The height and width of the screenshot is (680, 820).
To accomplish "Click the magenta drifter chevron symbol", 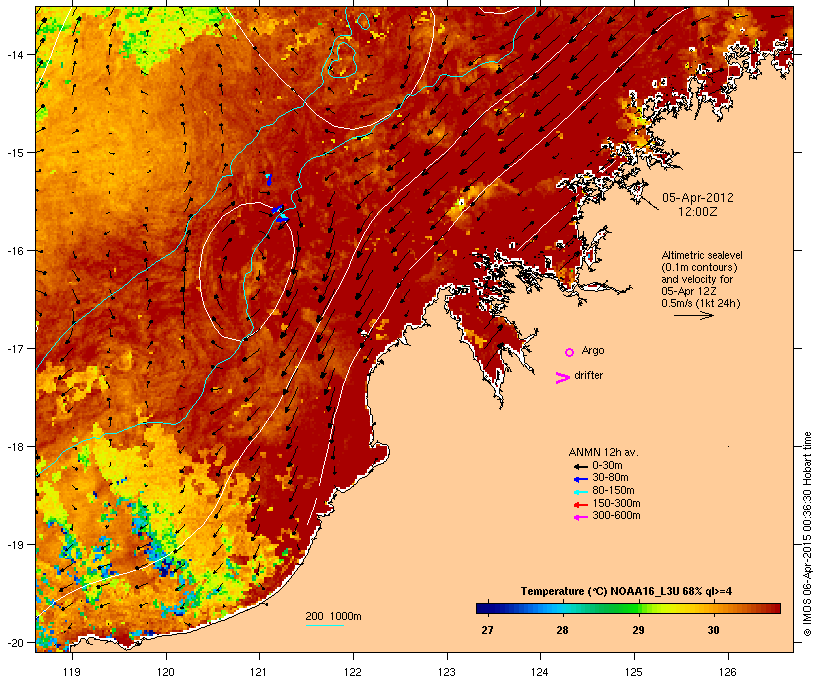I will pos(562,378).
